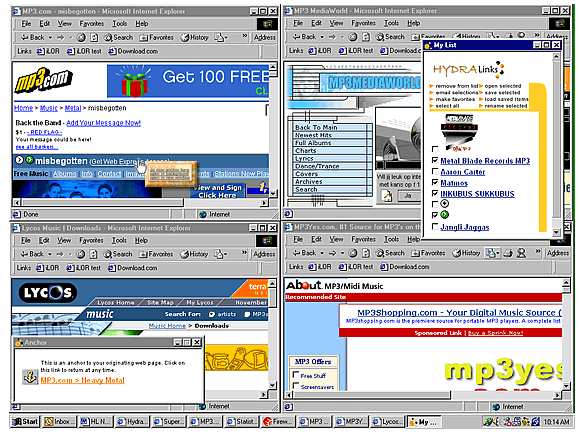The image size is (580, 435).
Task: Open Inbox taskbar button
Action: click(x=60, y=422)
